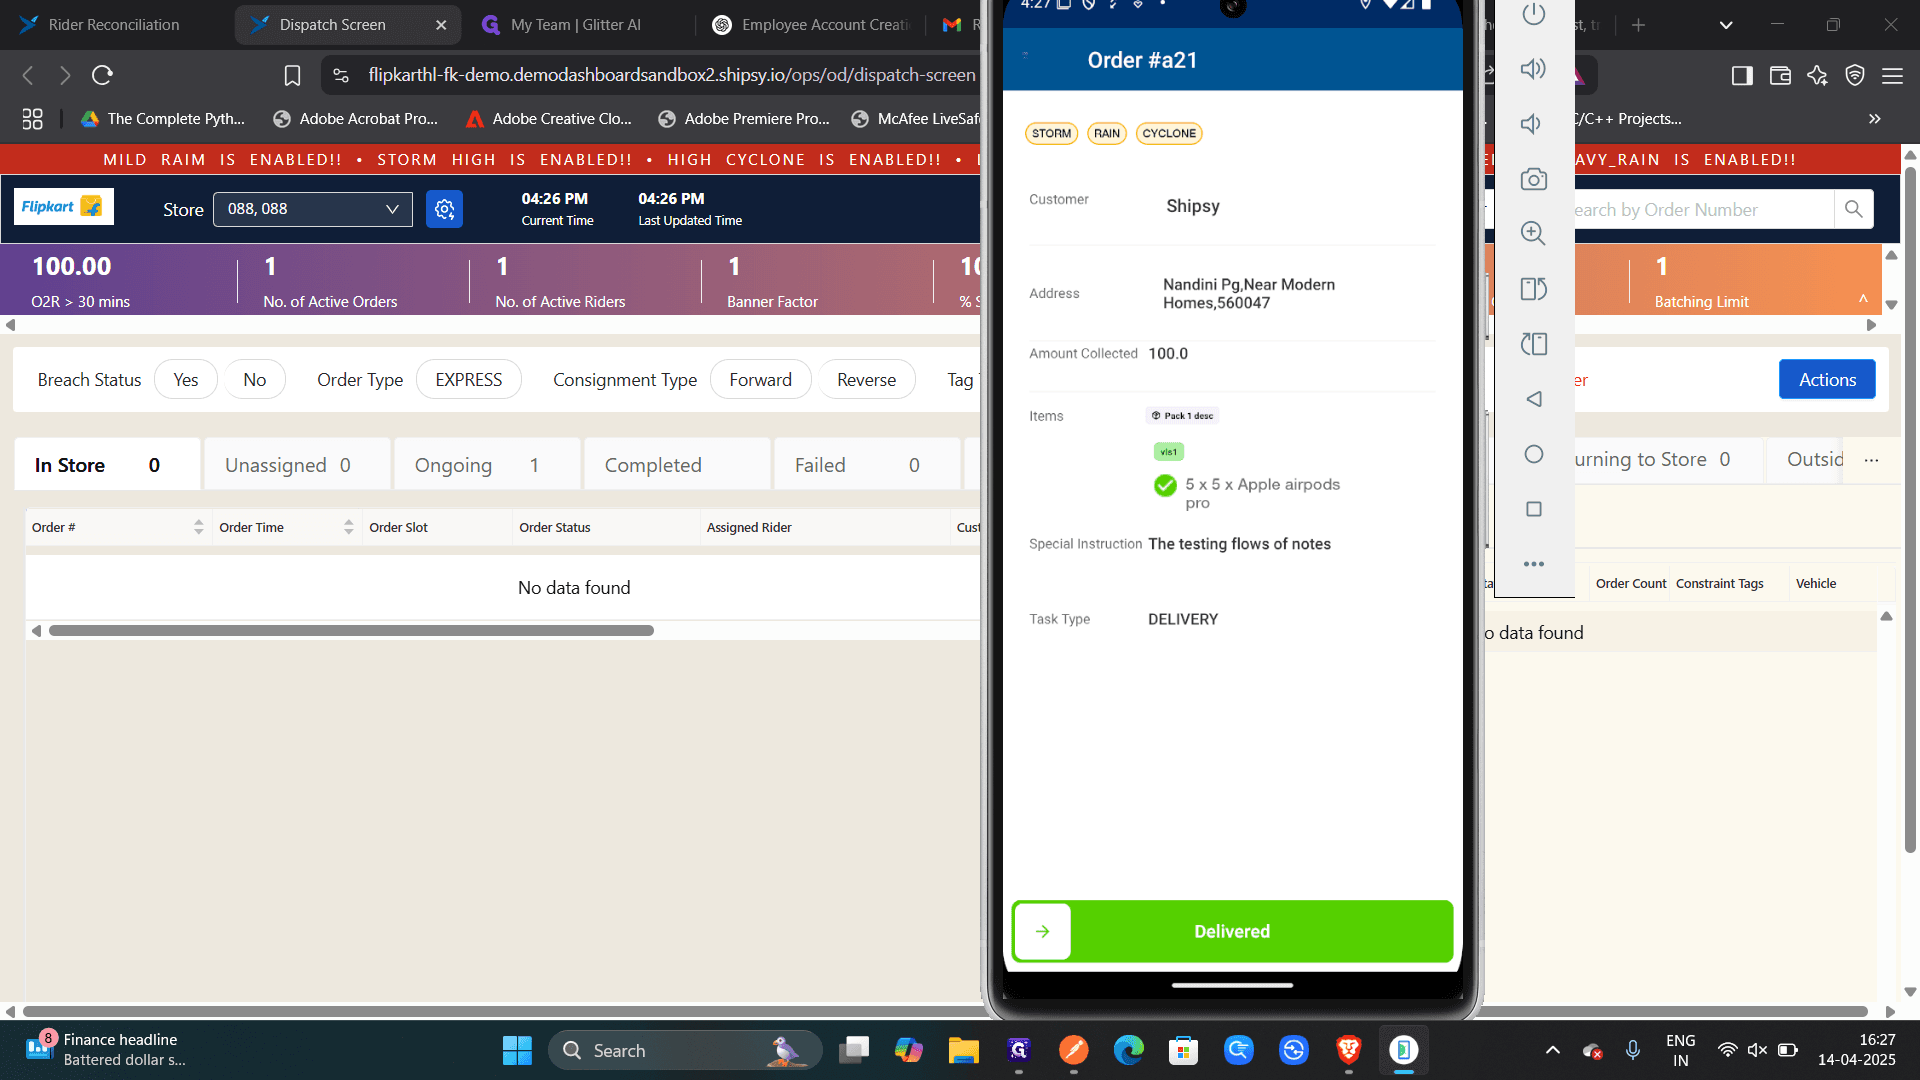Tap the green Delivered button
1920x1080 pixels.
1232,931
